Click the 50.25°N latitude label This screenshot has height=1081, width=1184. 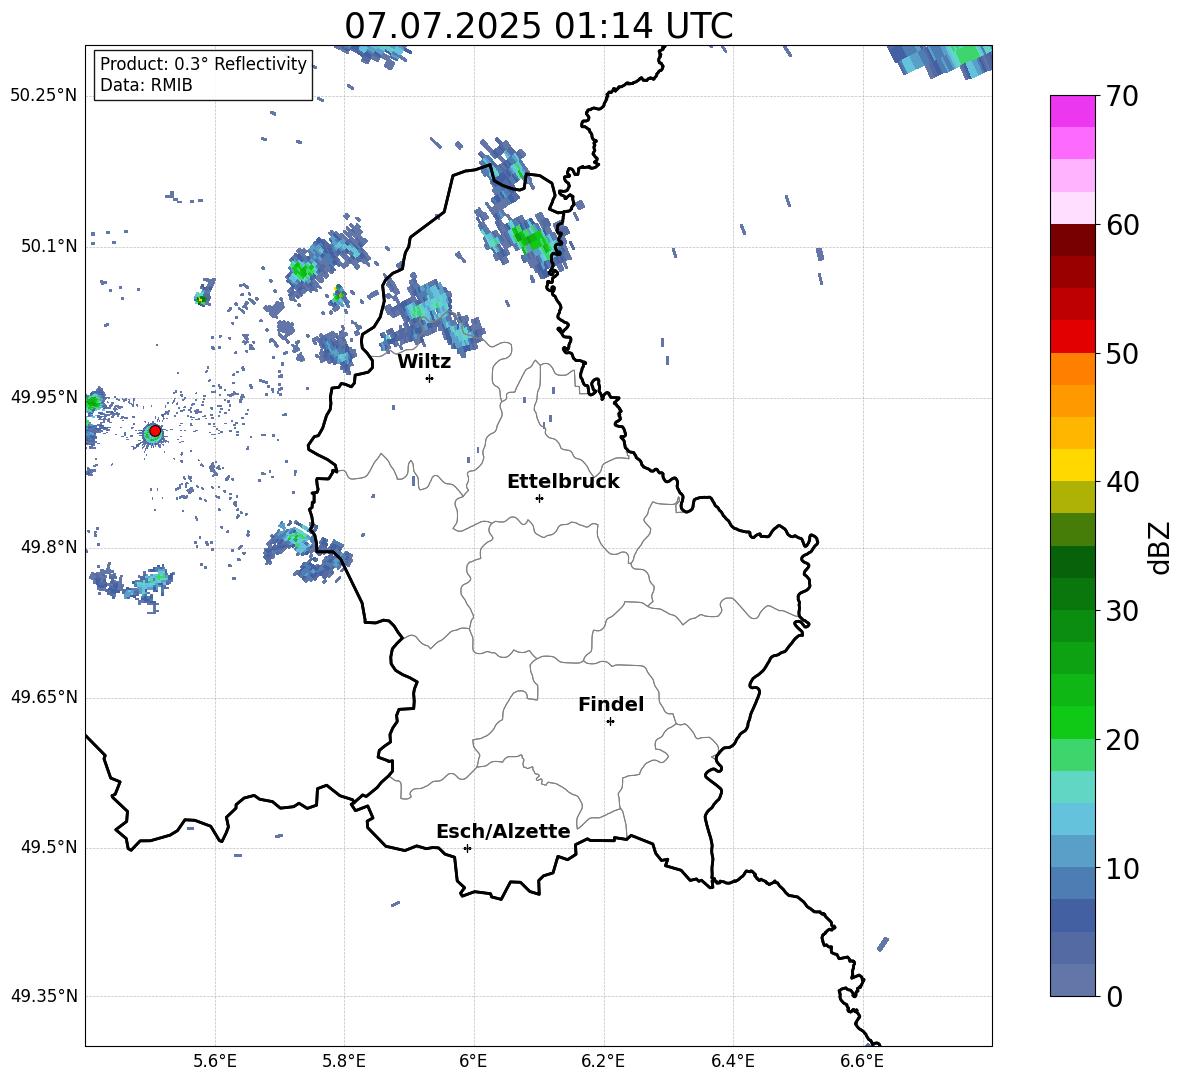point(44,96)
